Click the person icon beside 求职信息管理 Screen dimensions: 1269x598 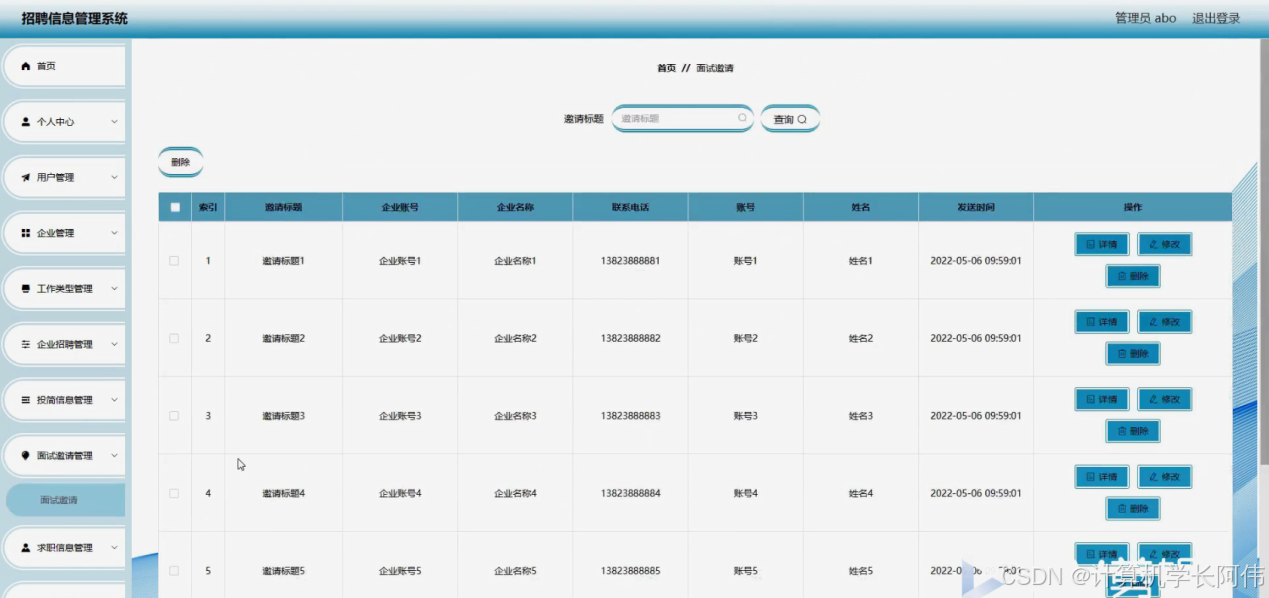[x=26, y=548]
